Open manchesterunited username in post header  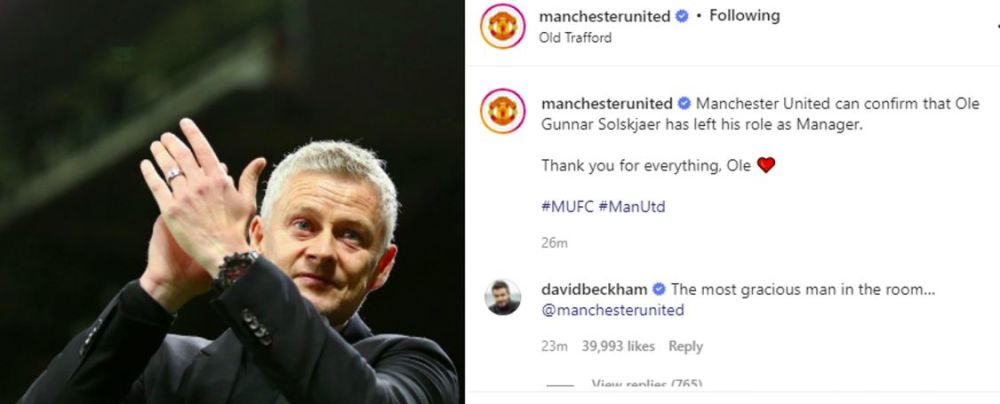(605, 17)
